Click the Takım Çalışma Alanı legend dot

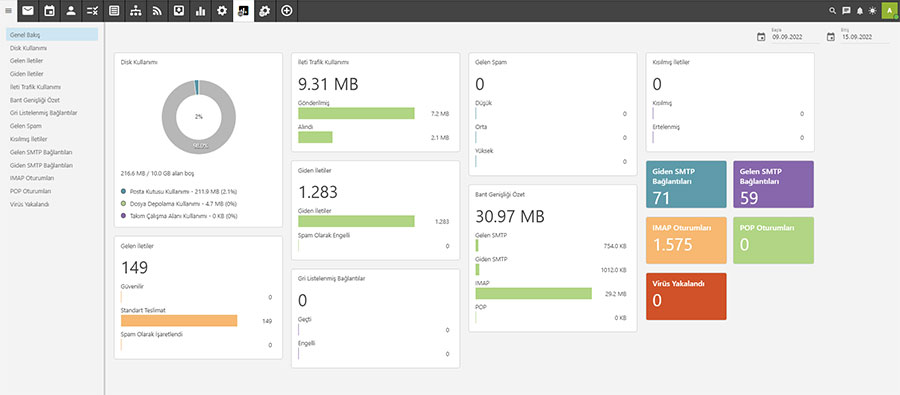[123, 216]
